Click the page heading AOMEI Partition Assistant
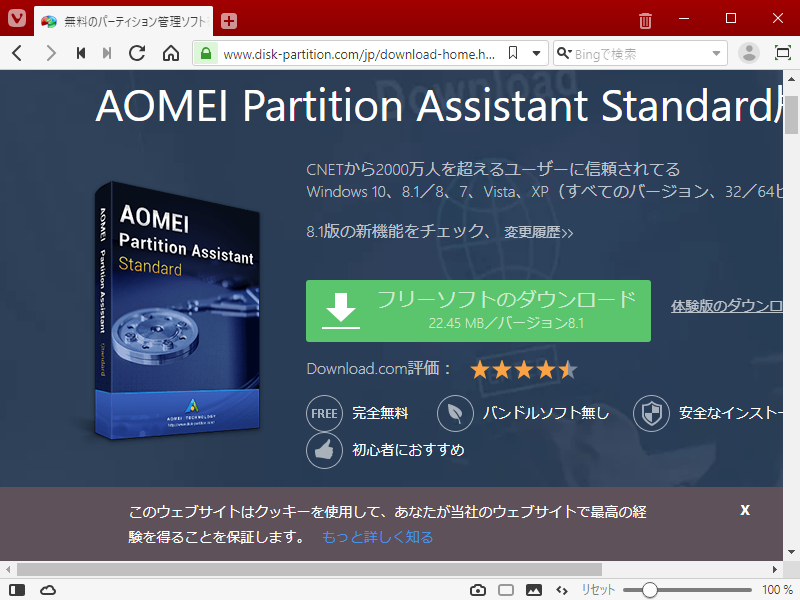The height and width of the screenshot is (600, 800). pyautogui.click(x=439, y=106)
